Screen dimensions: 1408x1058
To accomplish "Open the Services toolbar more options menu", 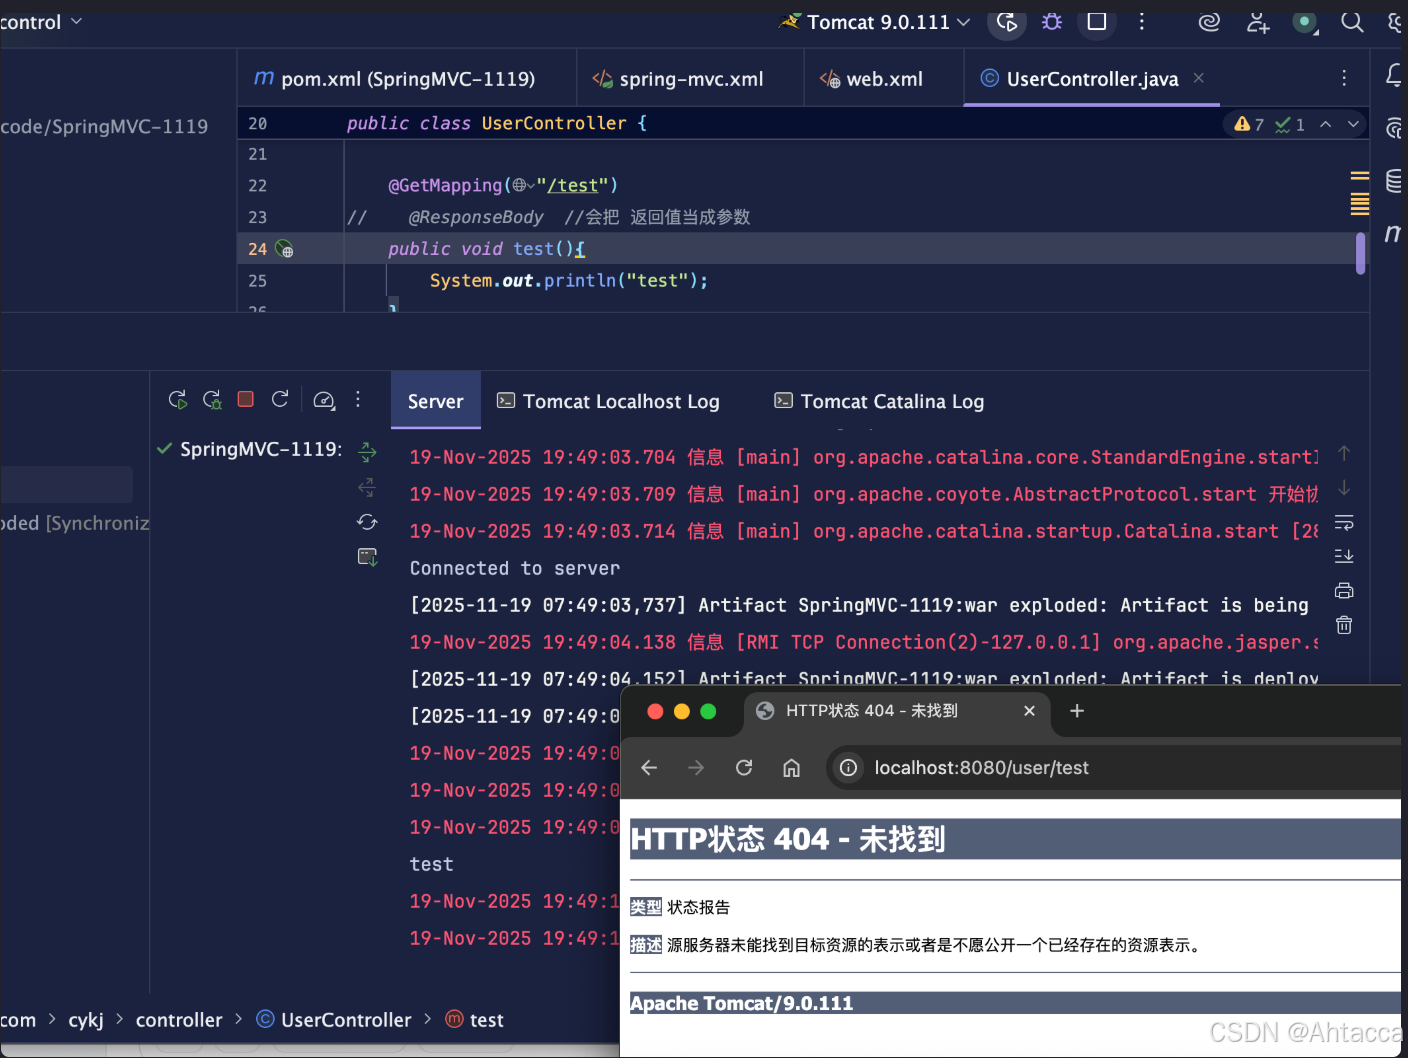I will click(x=358, y=399).
